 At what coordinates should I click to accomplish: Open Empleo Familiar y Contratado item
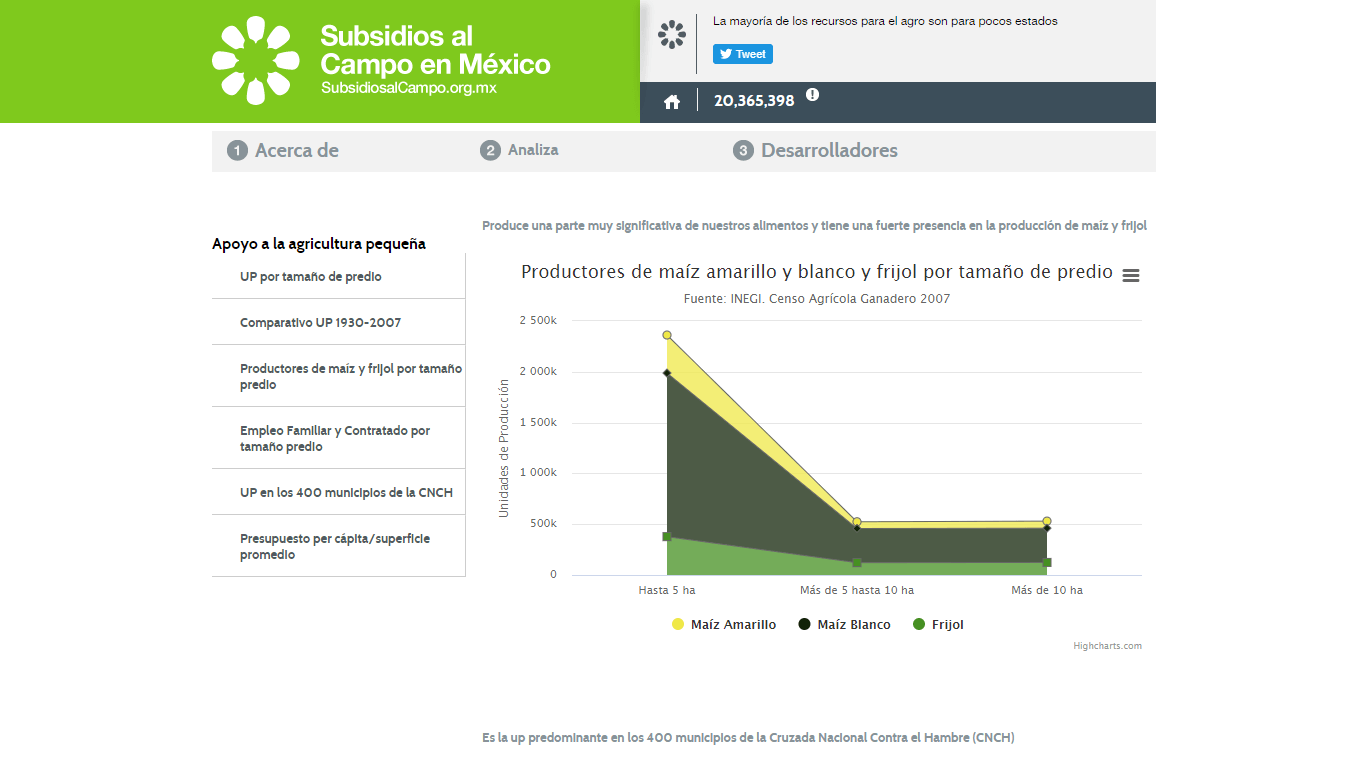pos(335,439)
